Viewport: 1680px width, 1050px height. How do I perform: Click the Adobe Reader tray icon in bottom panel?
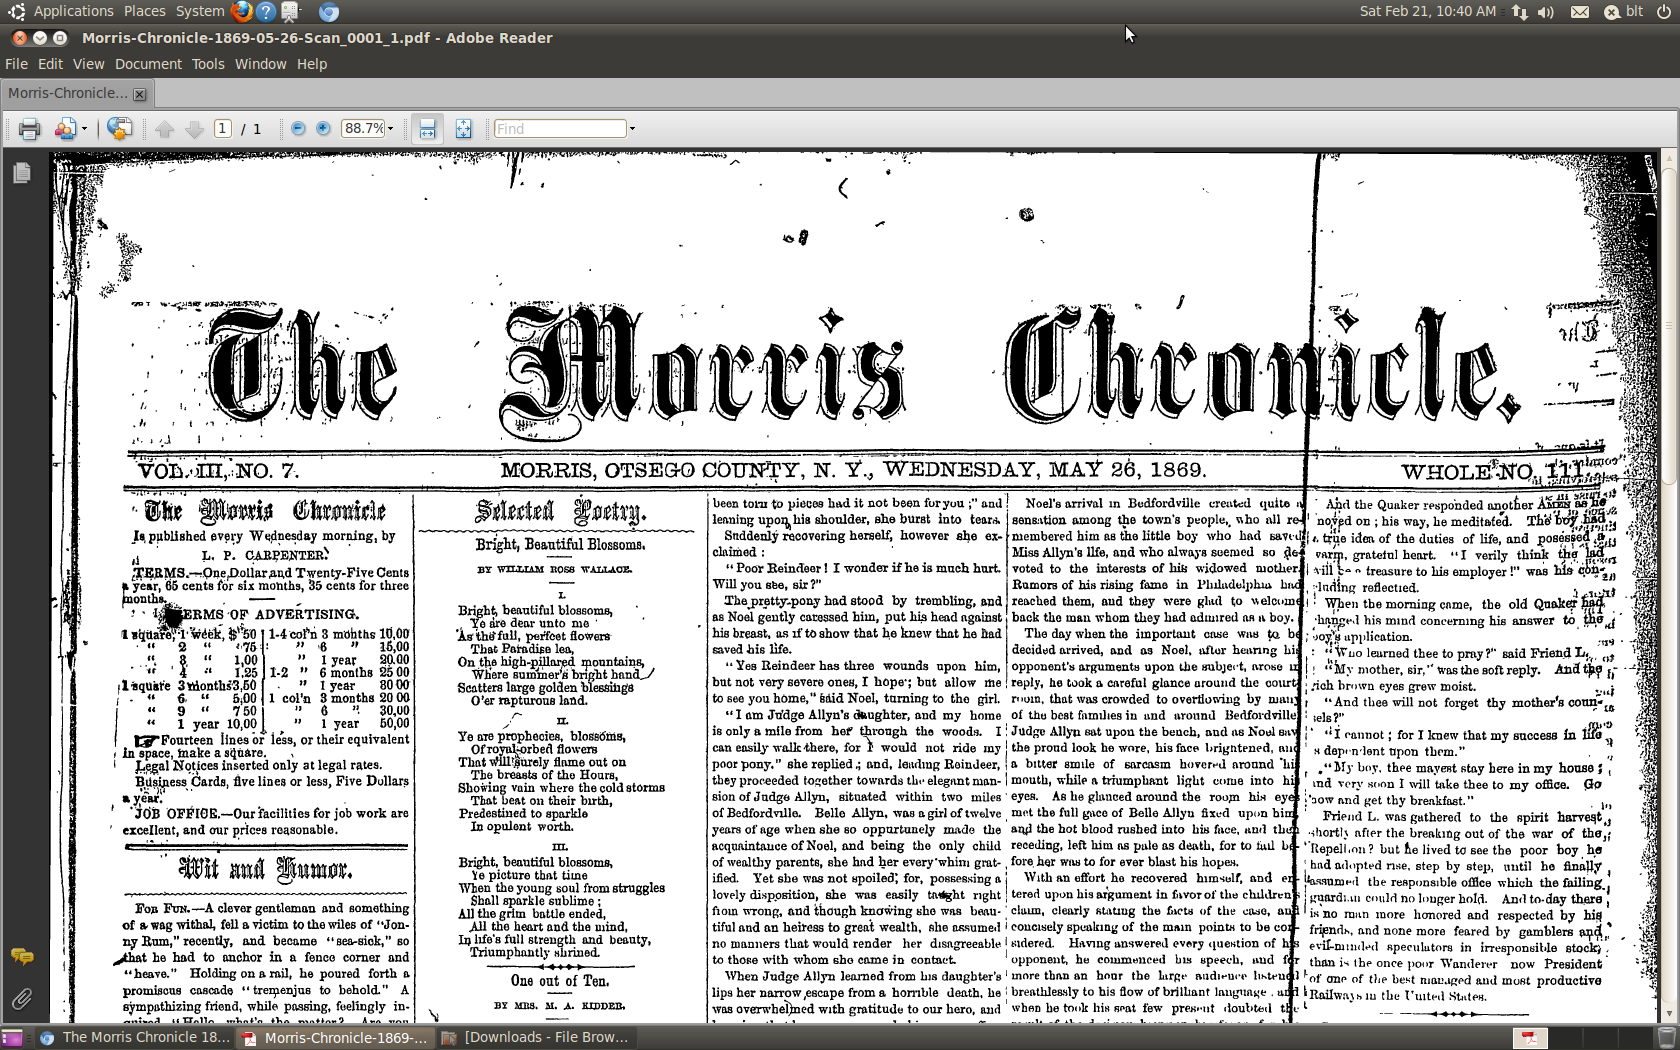pyautogui.click(x=1530, y=1038)
